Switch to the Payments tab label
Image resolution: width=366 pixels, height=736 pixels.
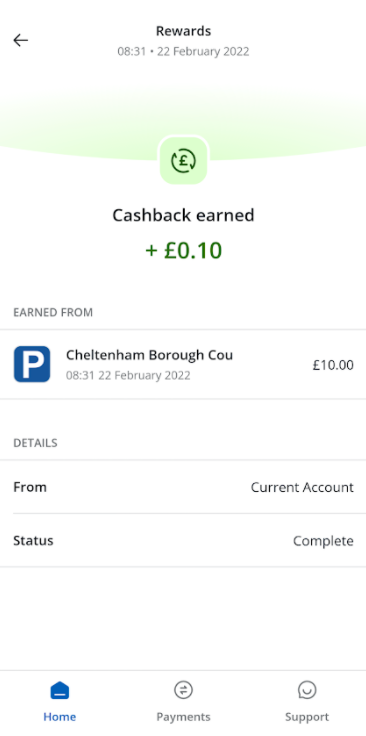[x=183, y=717]
